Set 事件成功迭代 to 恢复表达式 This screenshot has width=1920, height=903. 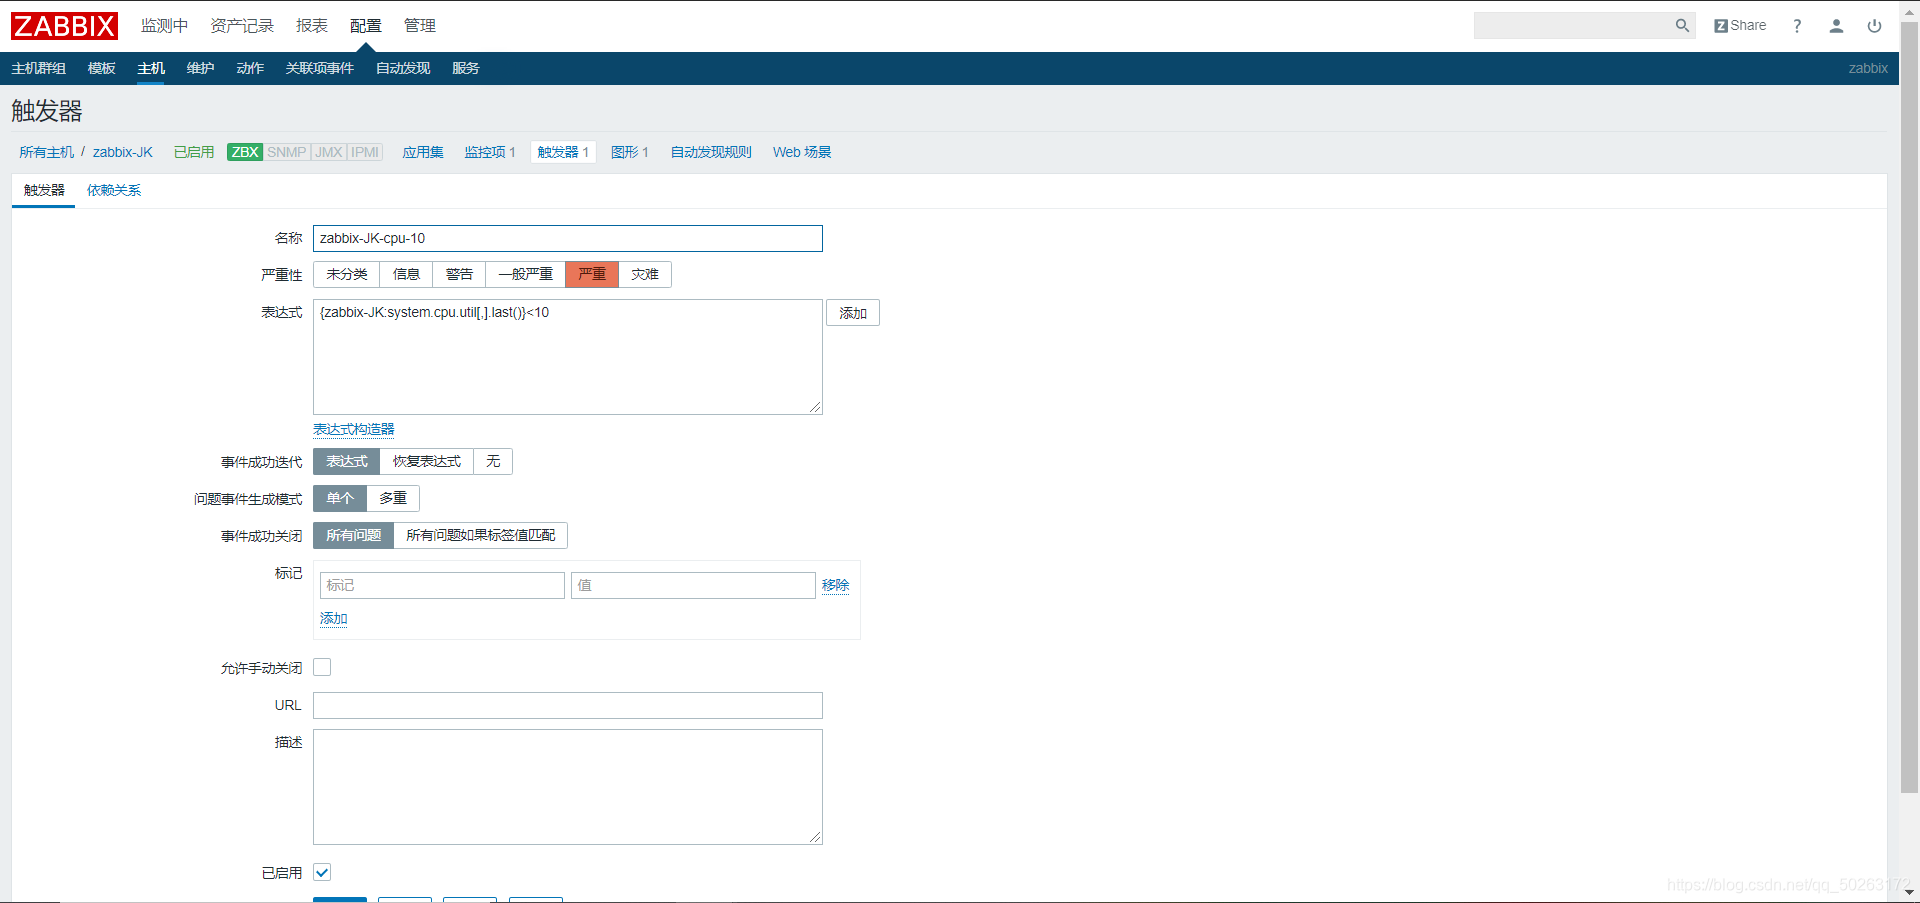427,461
